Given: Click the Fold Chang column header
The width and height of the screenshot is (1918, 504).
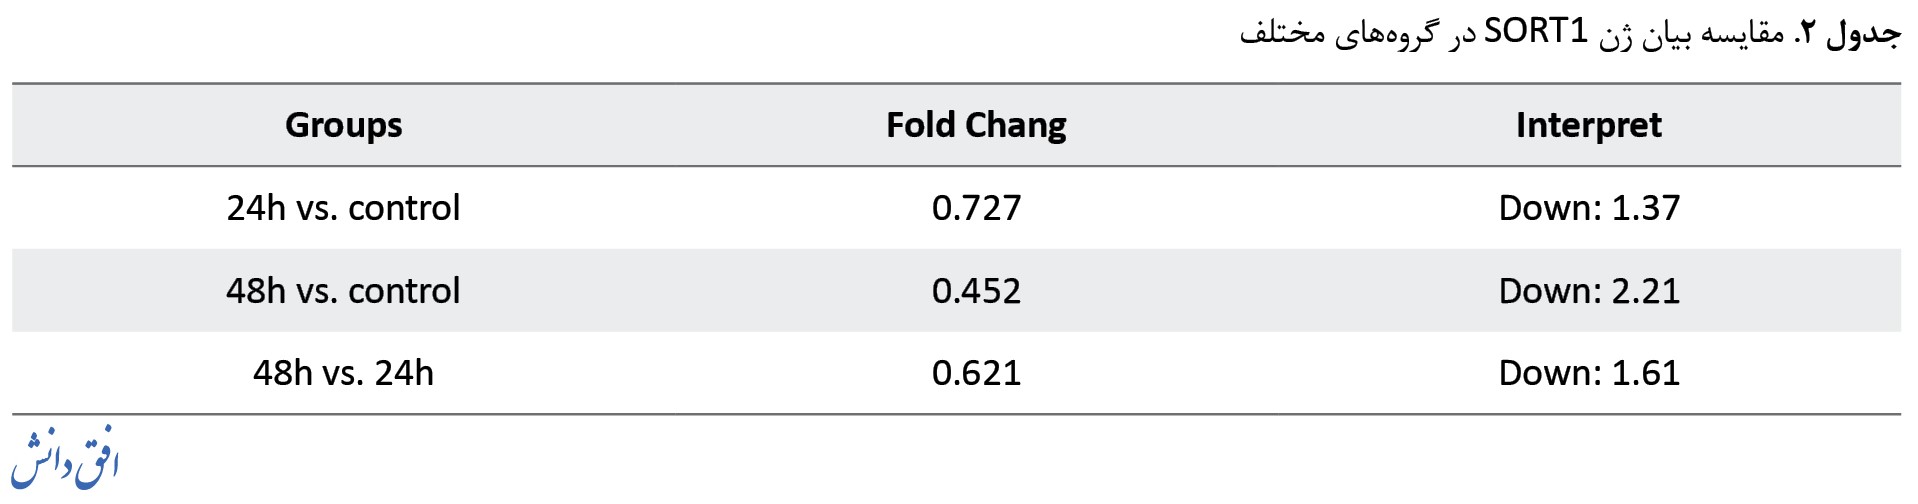Looking at the screenshot, I should pyautogui.click(x=976, y=125).
